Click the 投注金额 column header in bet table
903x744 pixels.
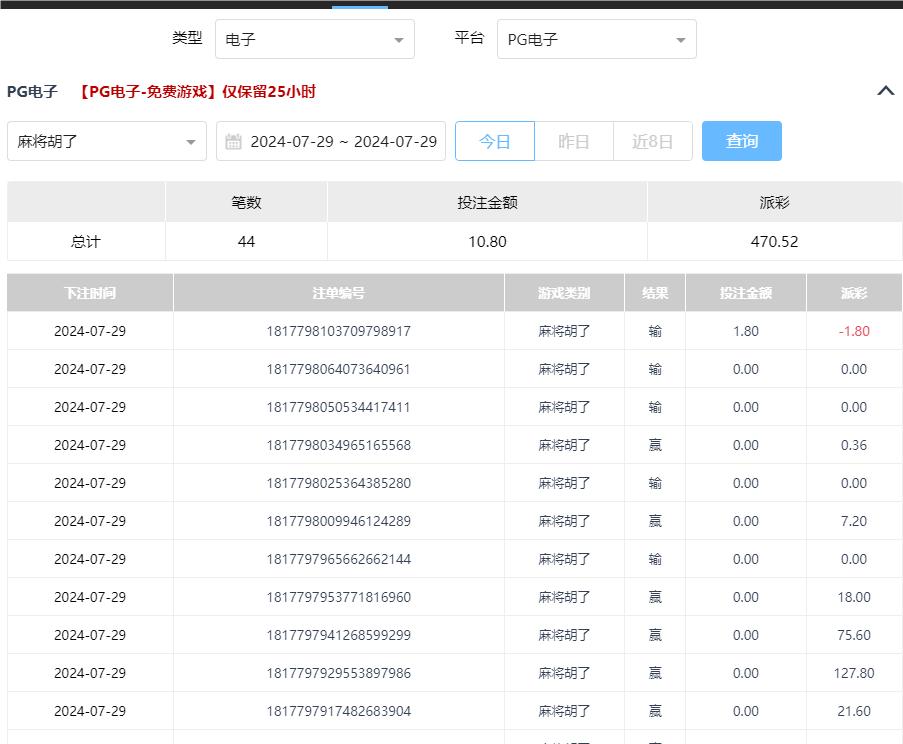(745, 293)
